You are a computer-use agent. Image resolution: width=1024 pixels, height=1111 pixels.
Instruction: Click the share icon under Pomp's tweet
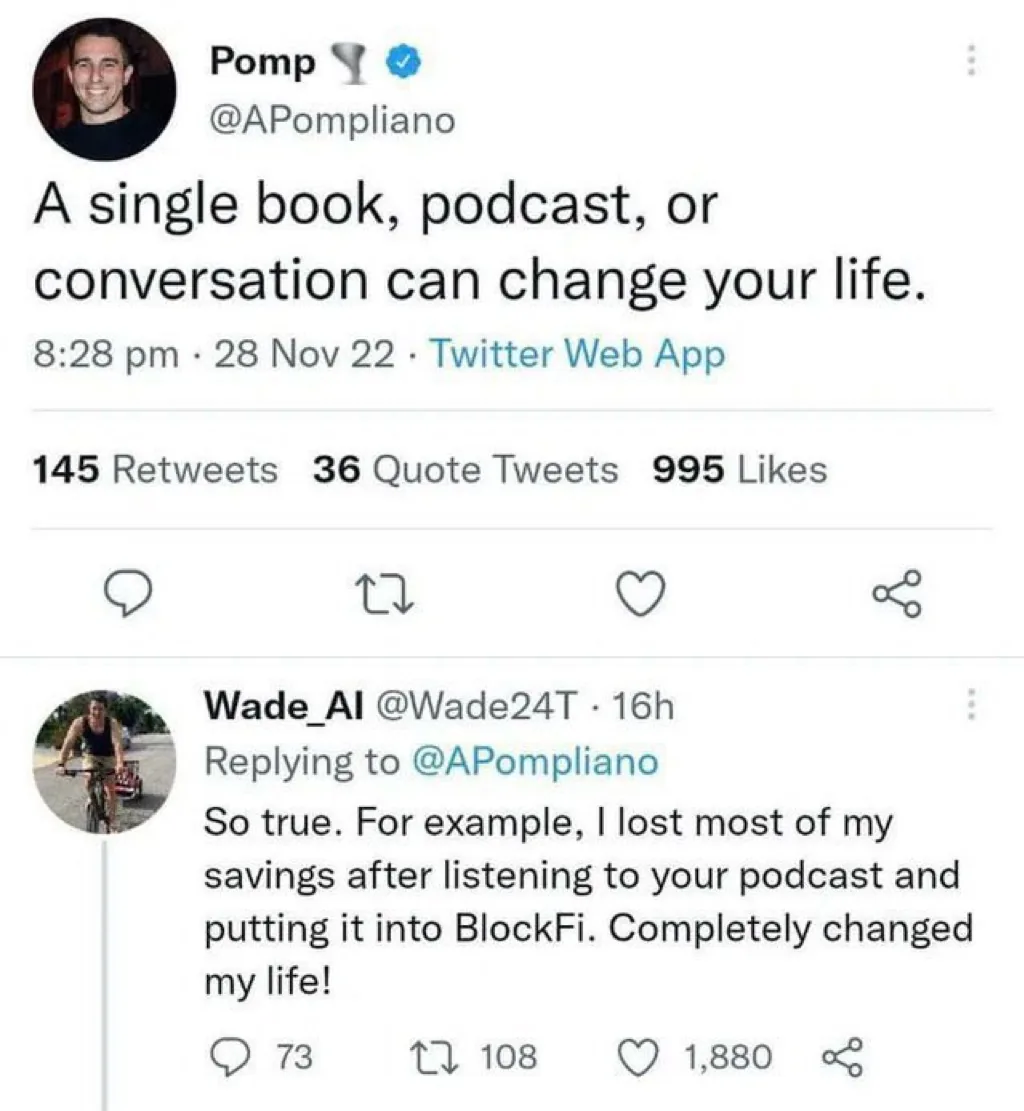click(892, 594)
